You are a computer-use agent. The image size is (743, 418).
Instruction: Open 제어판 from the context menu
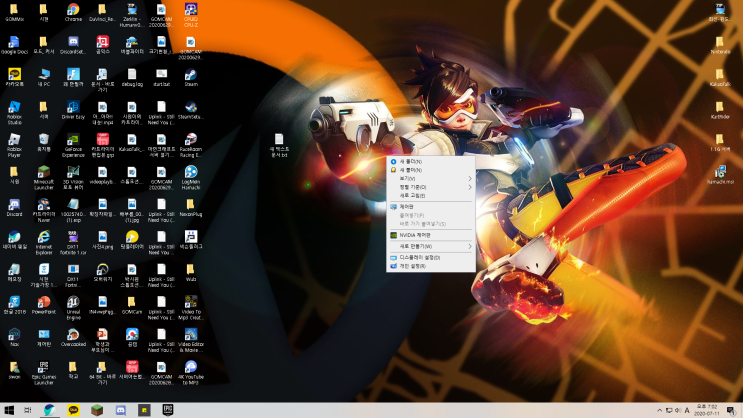click(x=431, y=207)
